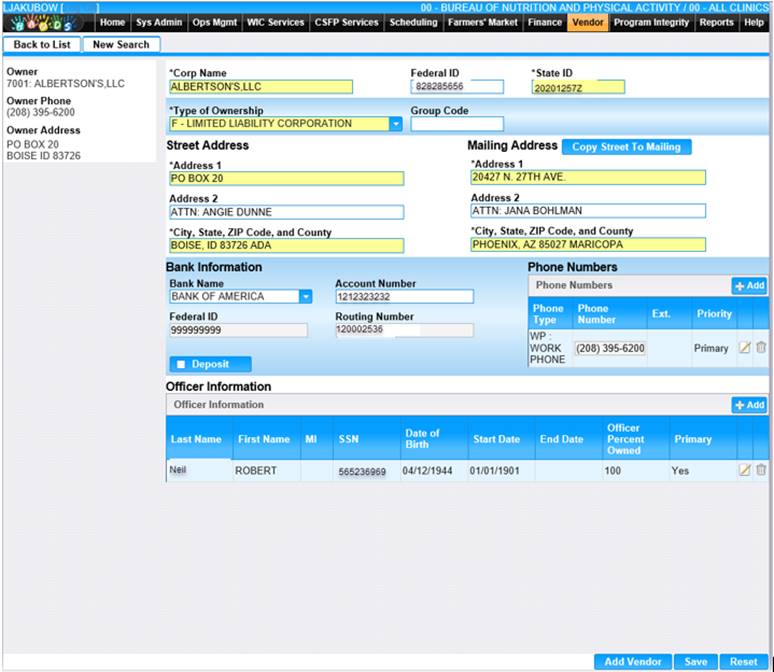This screenshot has width=774, height=672.
Task: Open the Reports menu
Action: [x=716, y=23]
